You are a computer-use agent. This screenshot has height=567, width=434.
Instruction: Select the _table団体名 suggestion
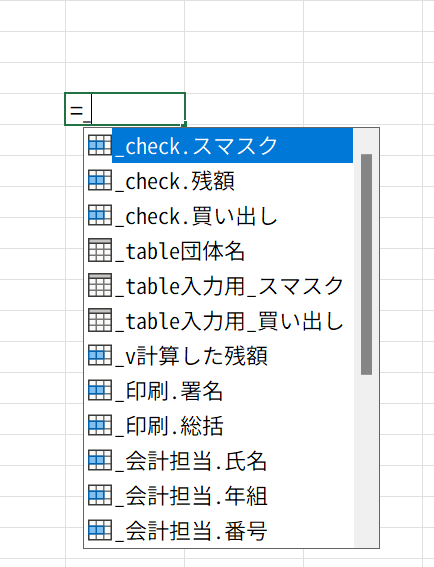point(219,250)
